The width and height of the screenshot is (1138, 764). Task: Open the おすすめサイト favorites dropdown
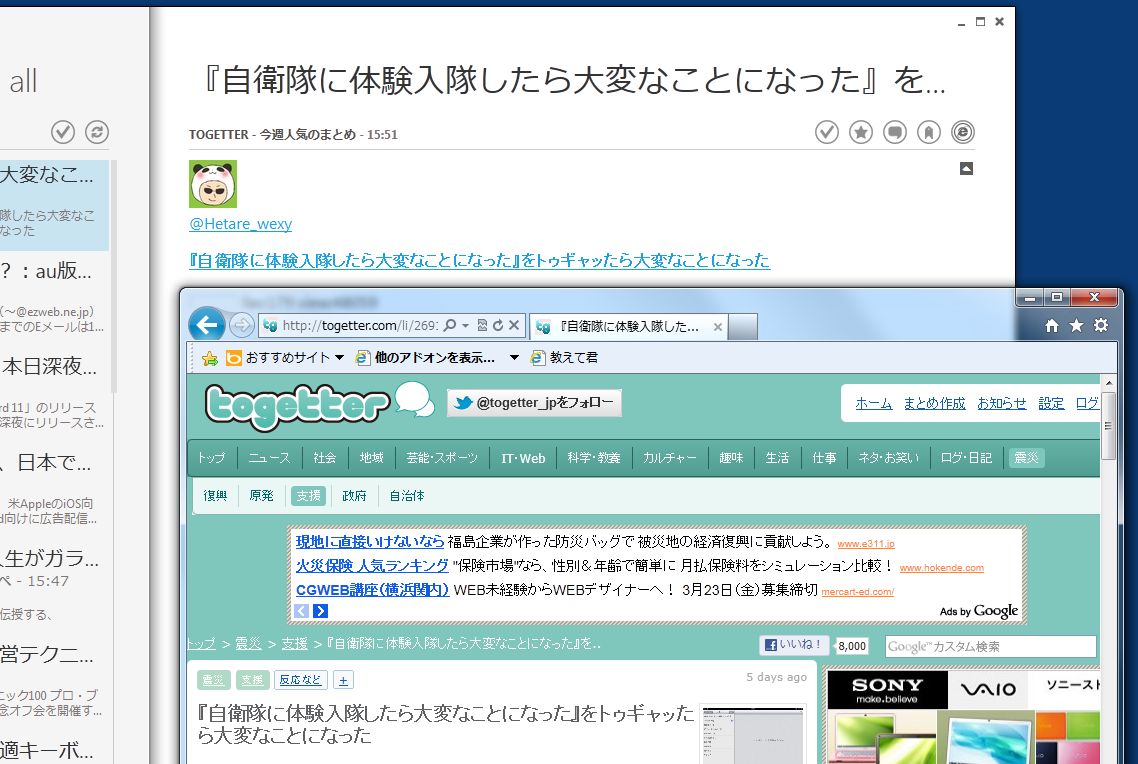coord(284,358)
